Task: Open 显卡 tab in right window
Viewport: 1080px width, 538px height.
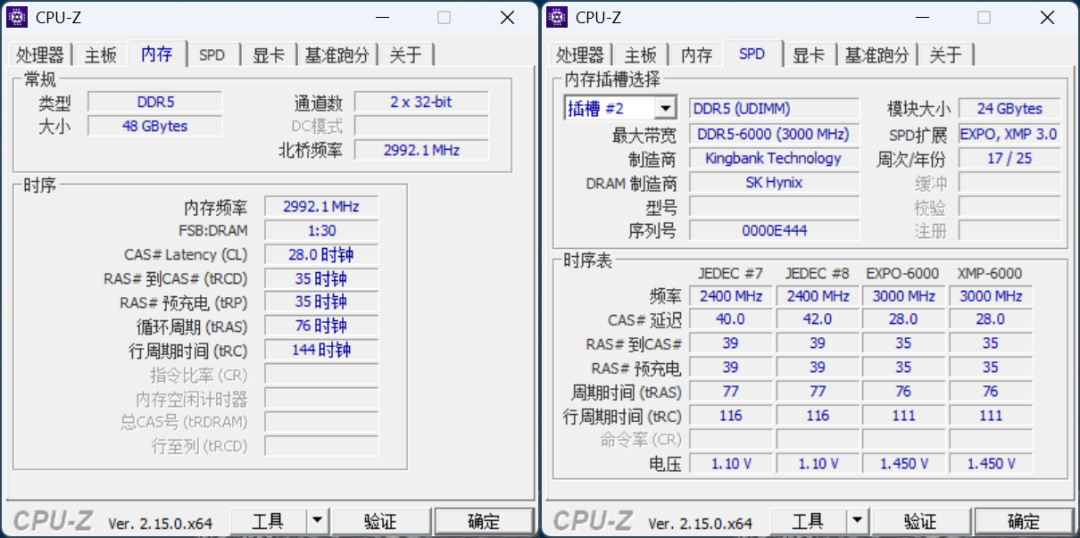Action: click(x=809, y=55)
